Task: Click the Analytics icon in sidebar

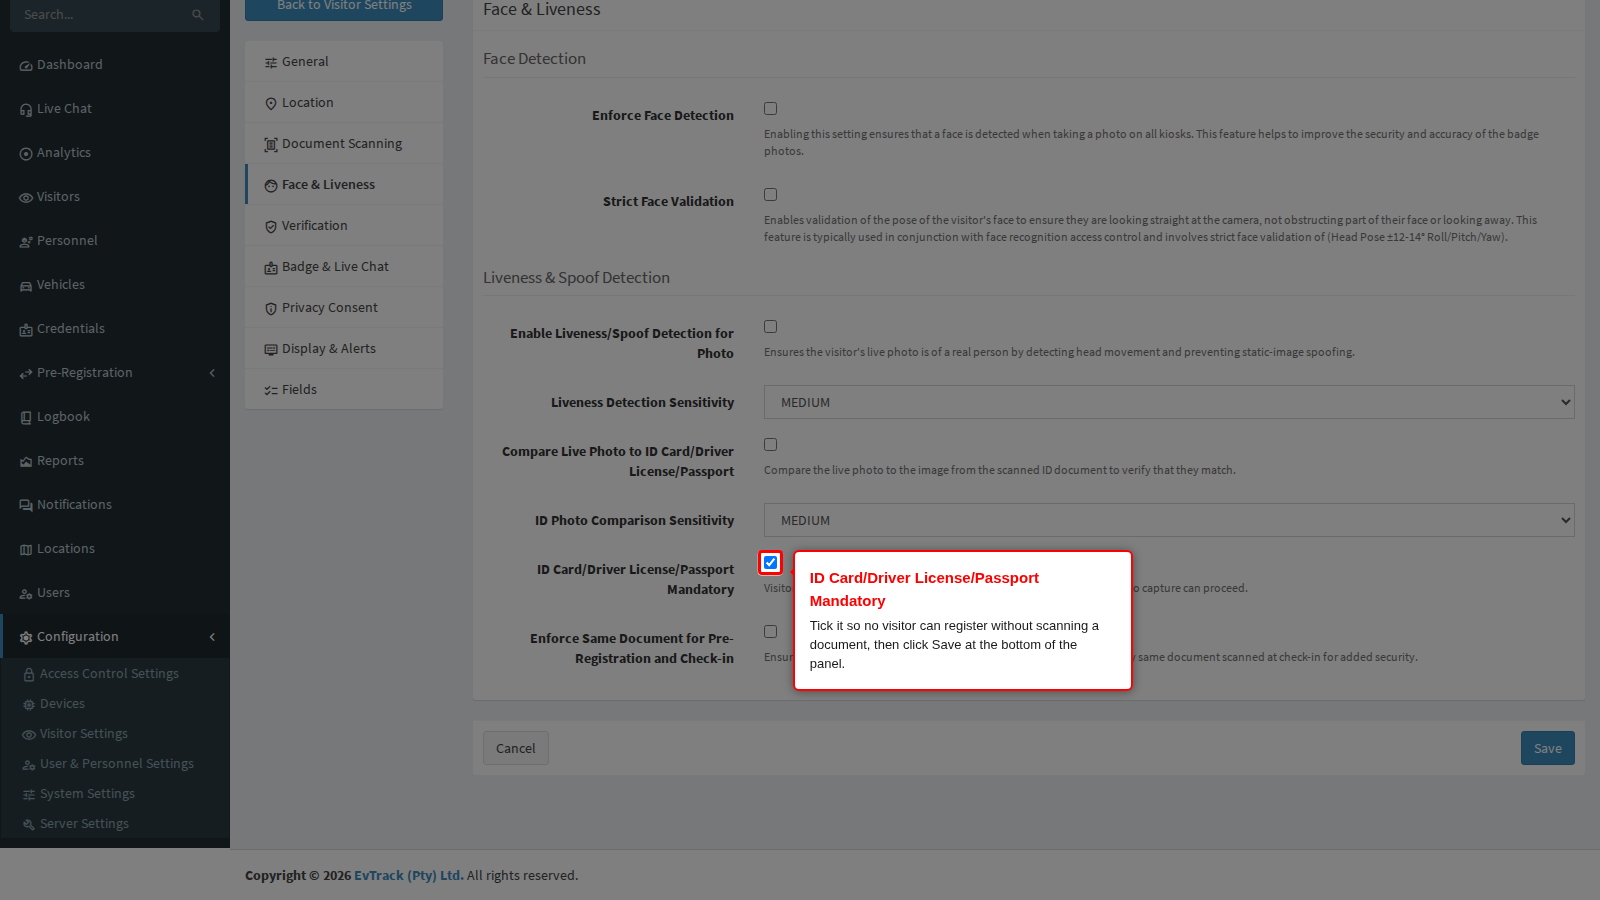Action: click(26, 154)
